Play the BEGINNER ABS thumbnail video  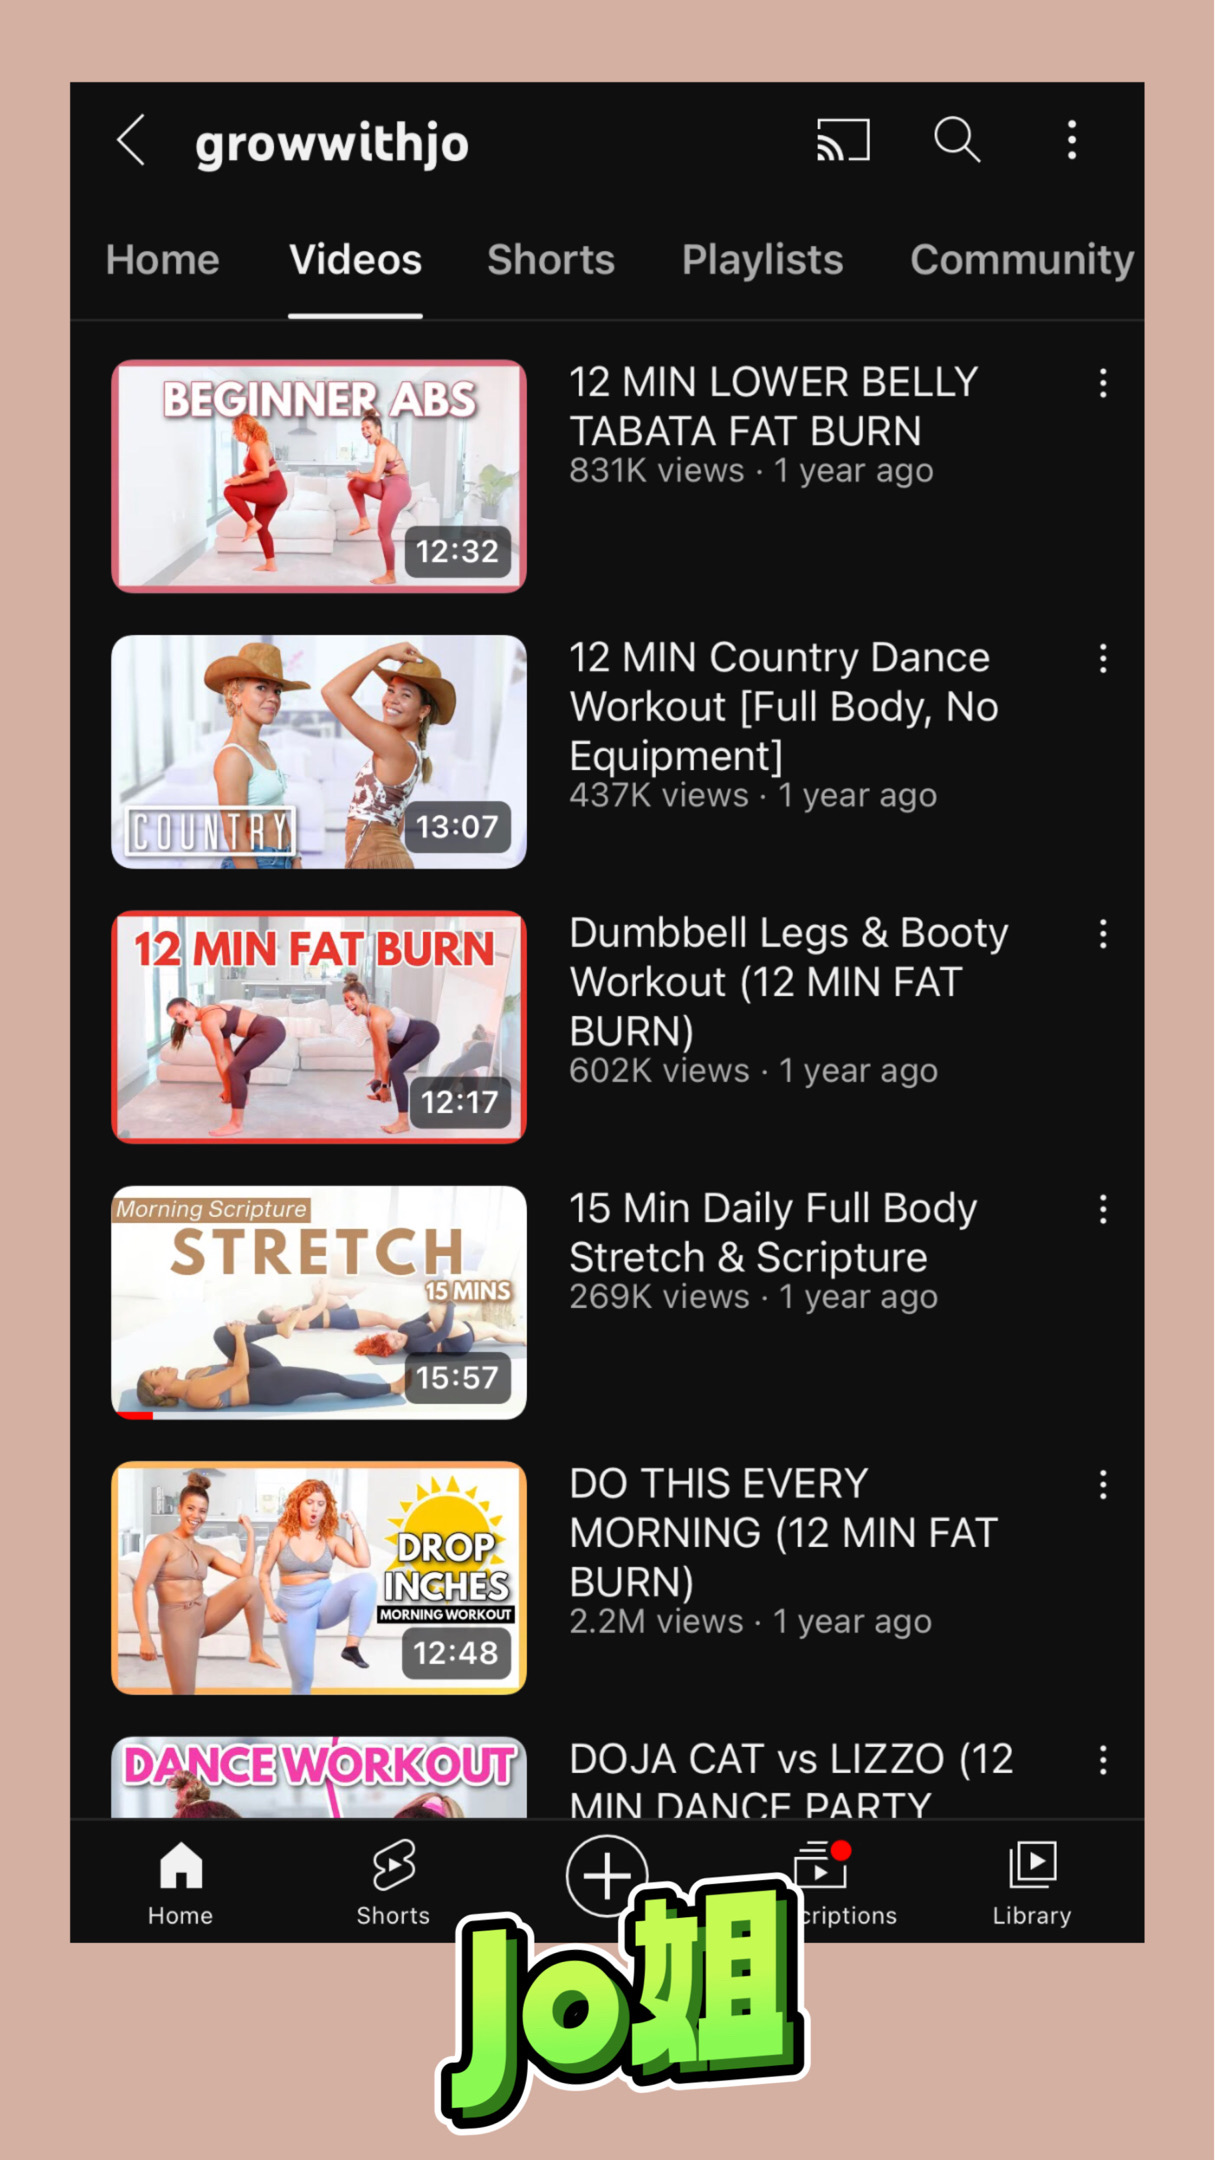[x=319, y=476]
